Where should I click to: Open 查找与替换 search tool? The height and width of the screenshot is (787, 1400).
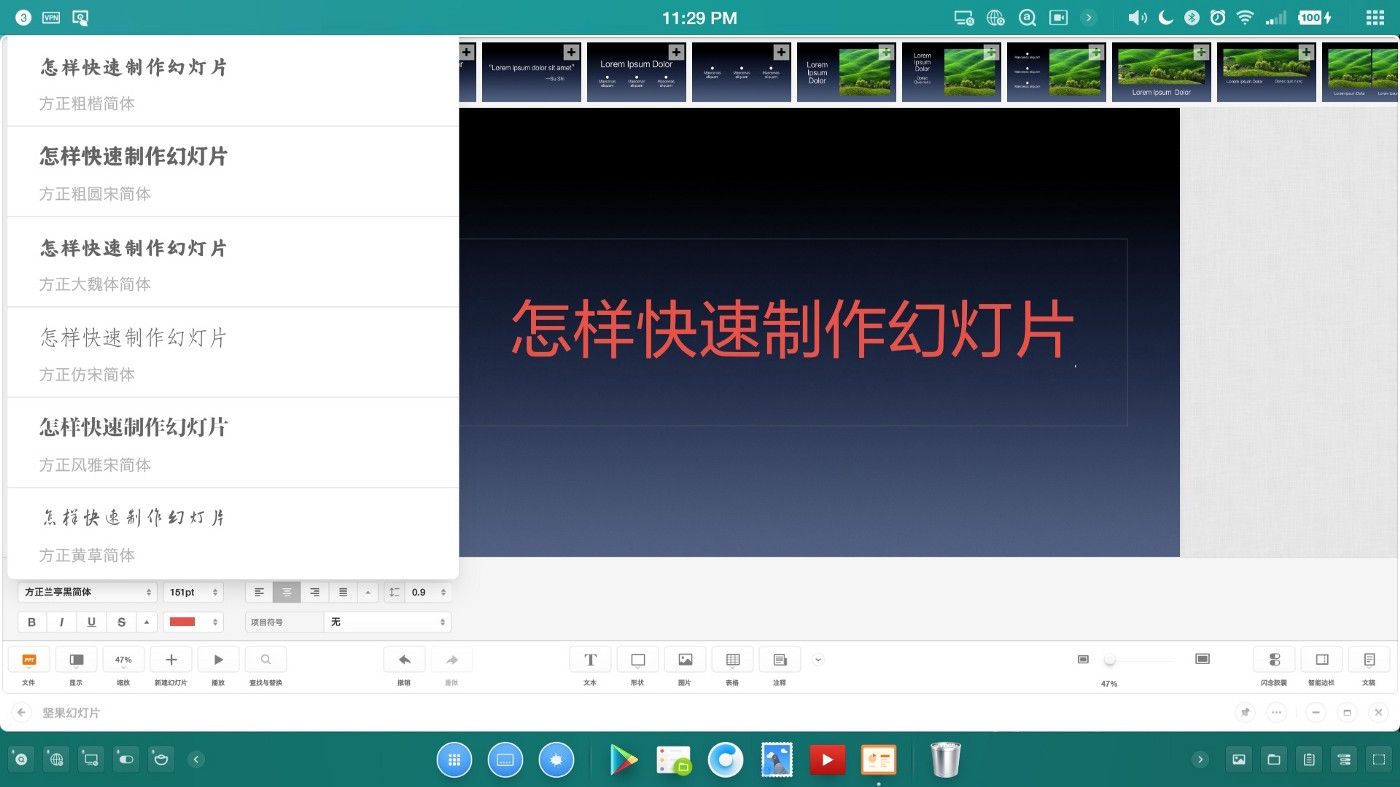(265, 660)
